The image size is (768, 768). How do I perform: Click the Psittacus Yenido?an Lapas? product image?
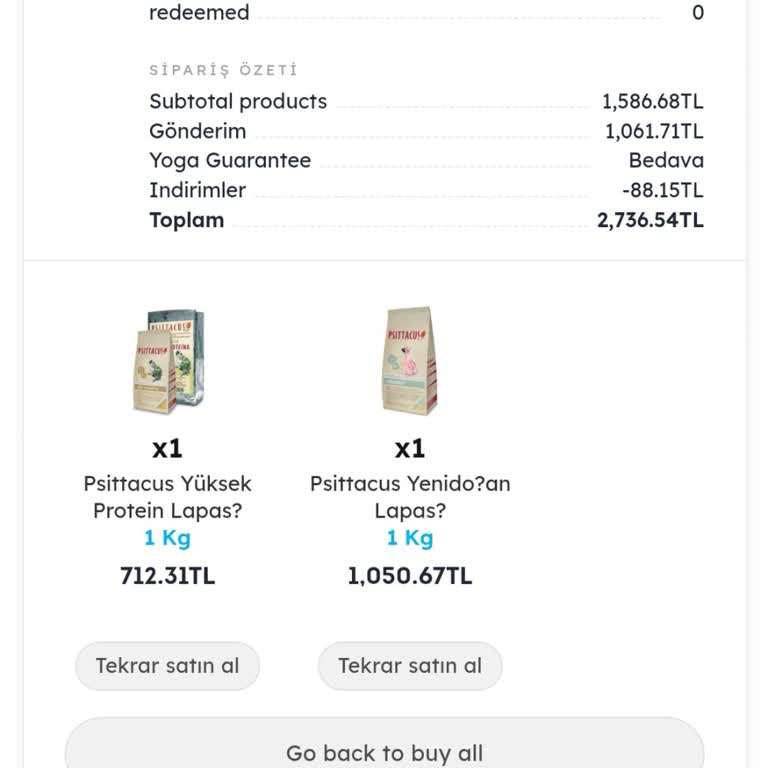[410, 361]
